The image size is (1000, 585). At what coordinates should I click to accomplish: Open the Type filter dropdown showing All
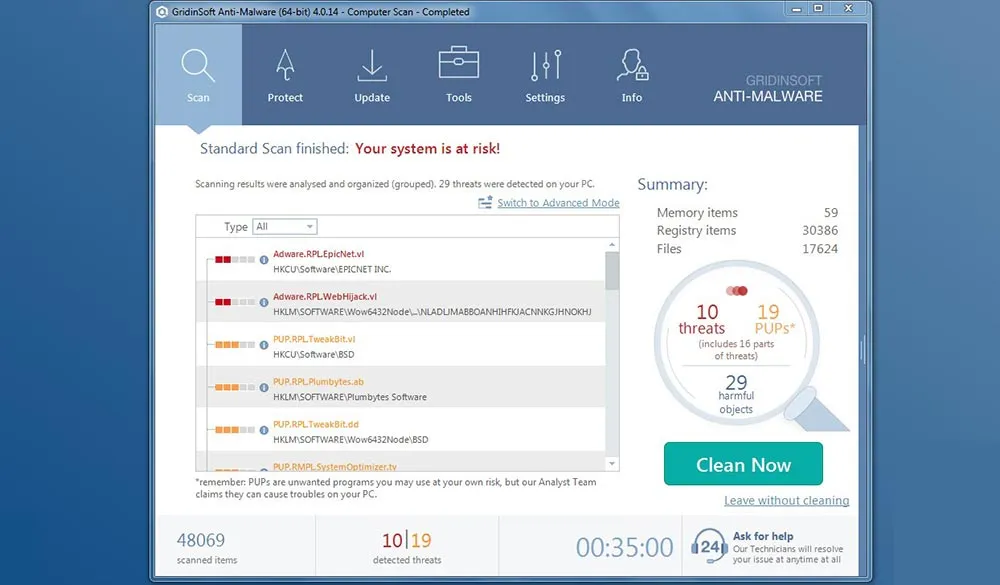pos(284,226)
